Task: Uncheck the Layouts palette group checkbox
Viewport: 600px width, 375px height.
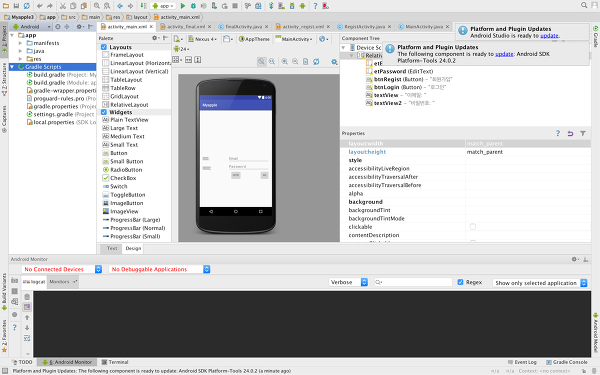Action: (104, 47)
